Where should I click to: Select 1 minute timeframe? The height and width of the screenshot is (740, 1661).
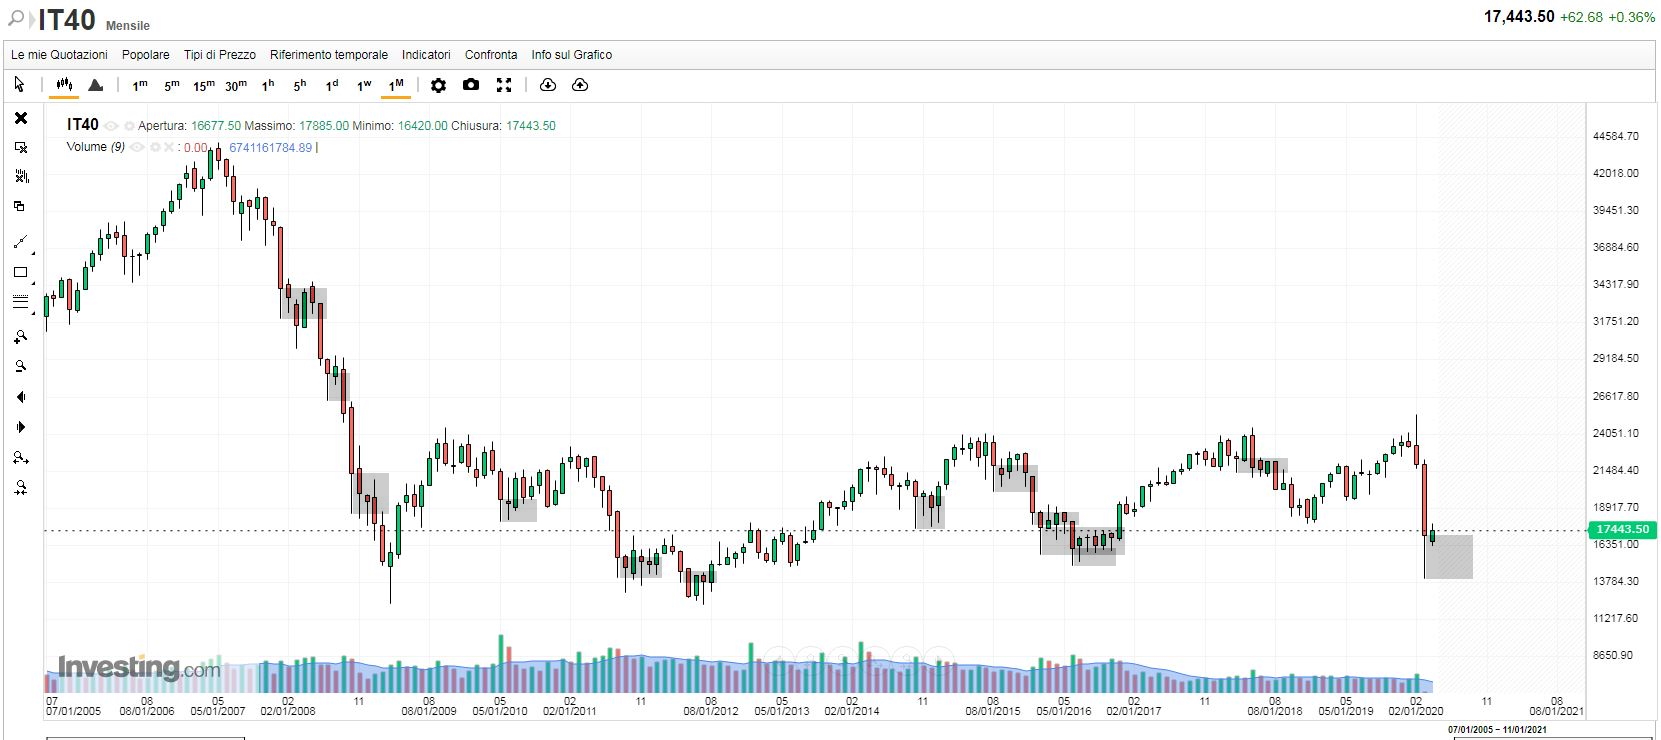140,85
